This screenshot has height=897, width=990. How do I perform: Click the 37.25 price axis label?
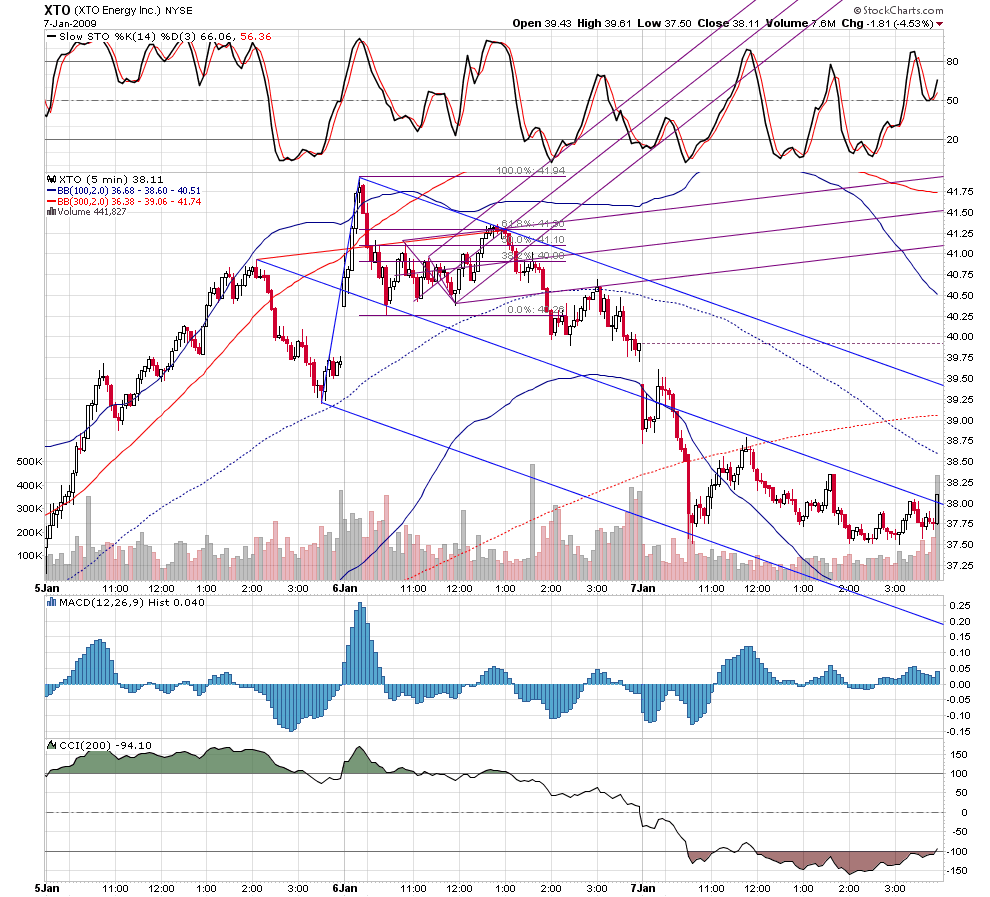[x=959, y=565]
